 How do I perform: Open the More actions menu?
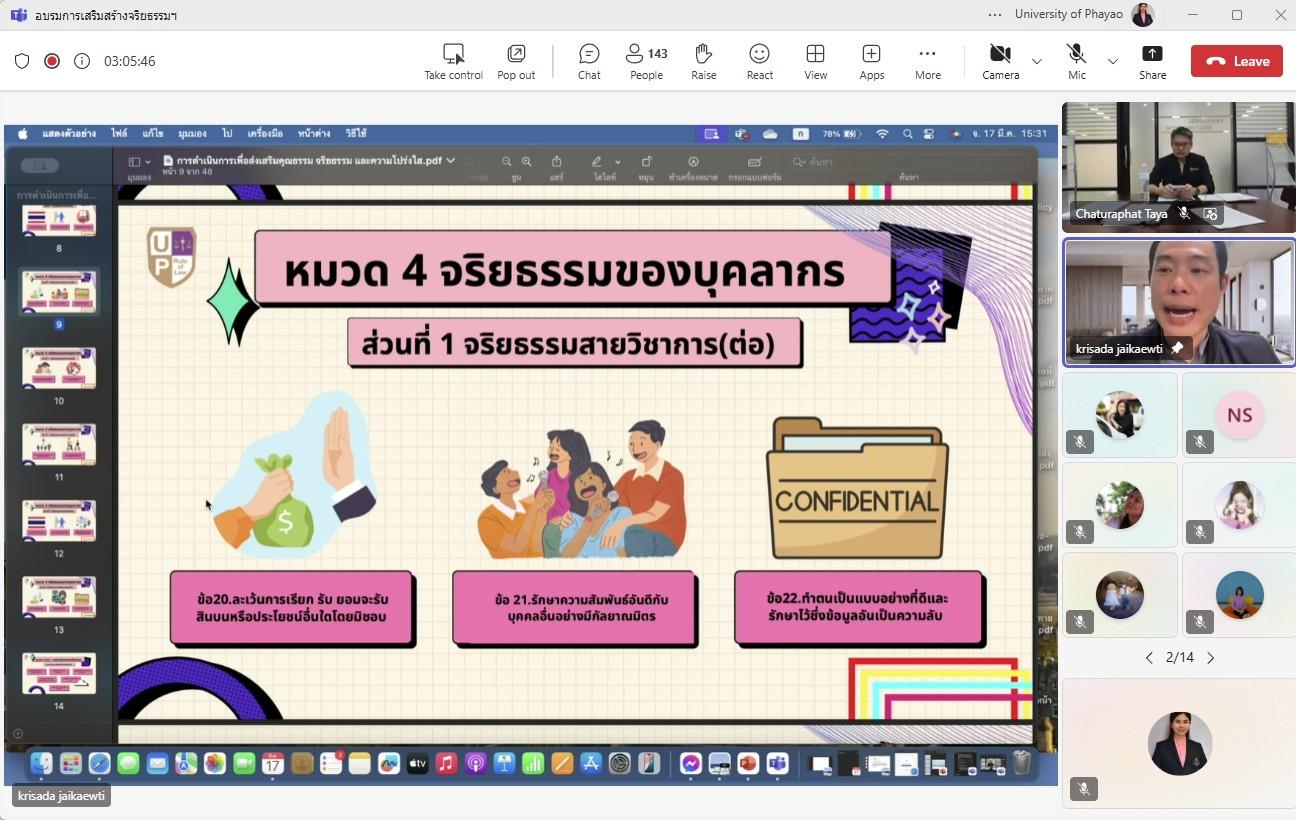[x=927, y=61]
